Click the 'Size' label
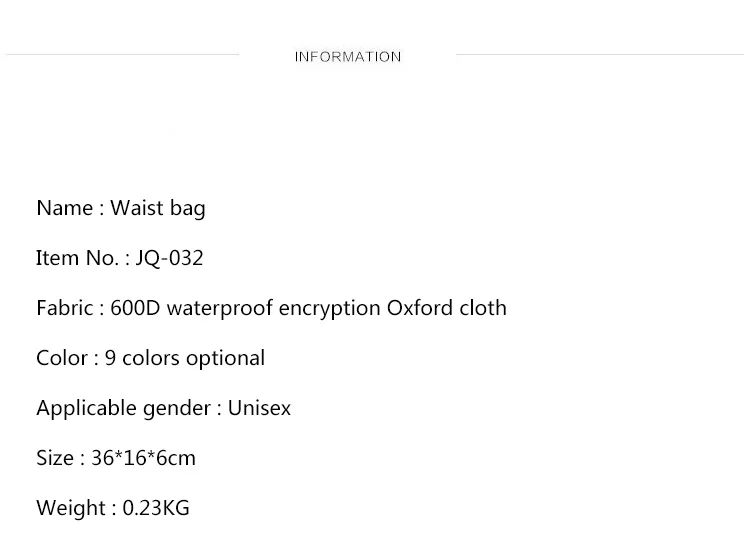The width and height of the screenshot is (750, 544). 55,458
